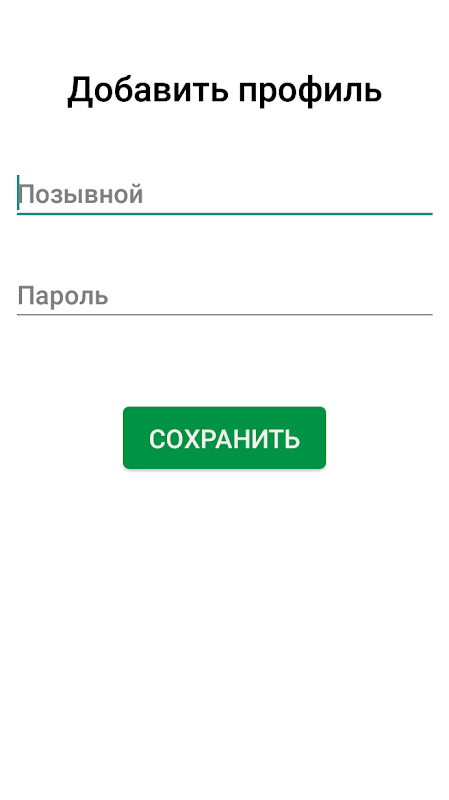Tap the green СОХРАНИТЬ button
449x800 pixels.
pyautogui.click(x=224, y=438)
